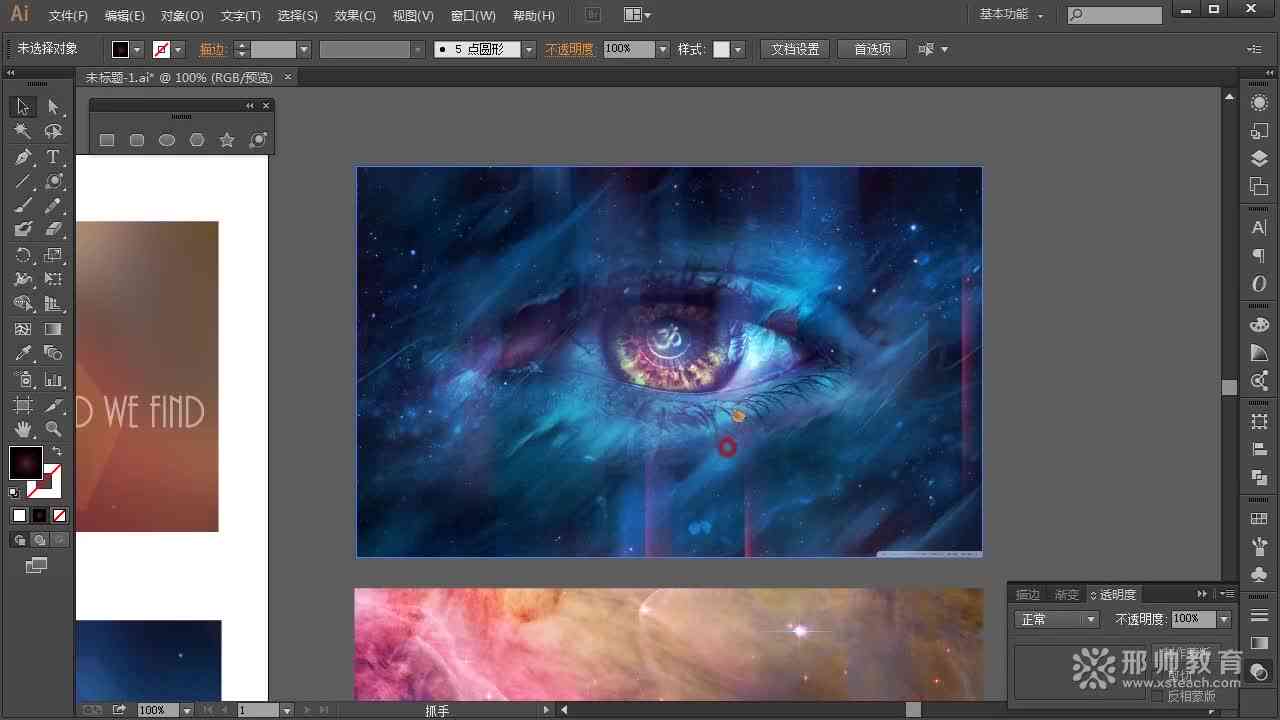The height and width of the screenshot is (720, 1280).
Task: Select the Gradient tool
Action: coord(53,329)
